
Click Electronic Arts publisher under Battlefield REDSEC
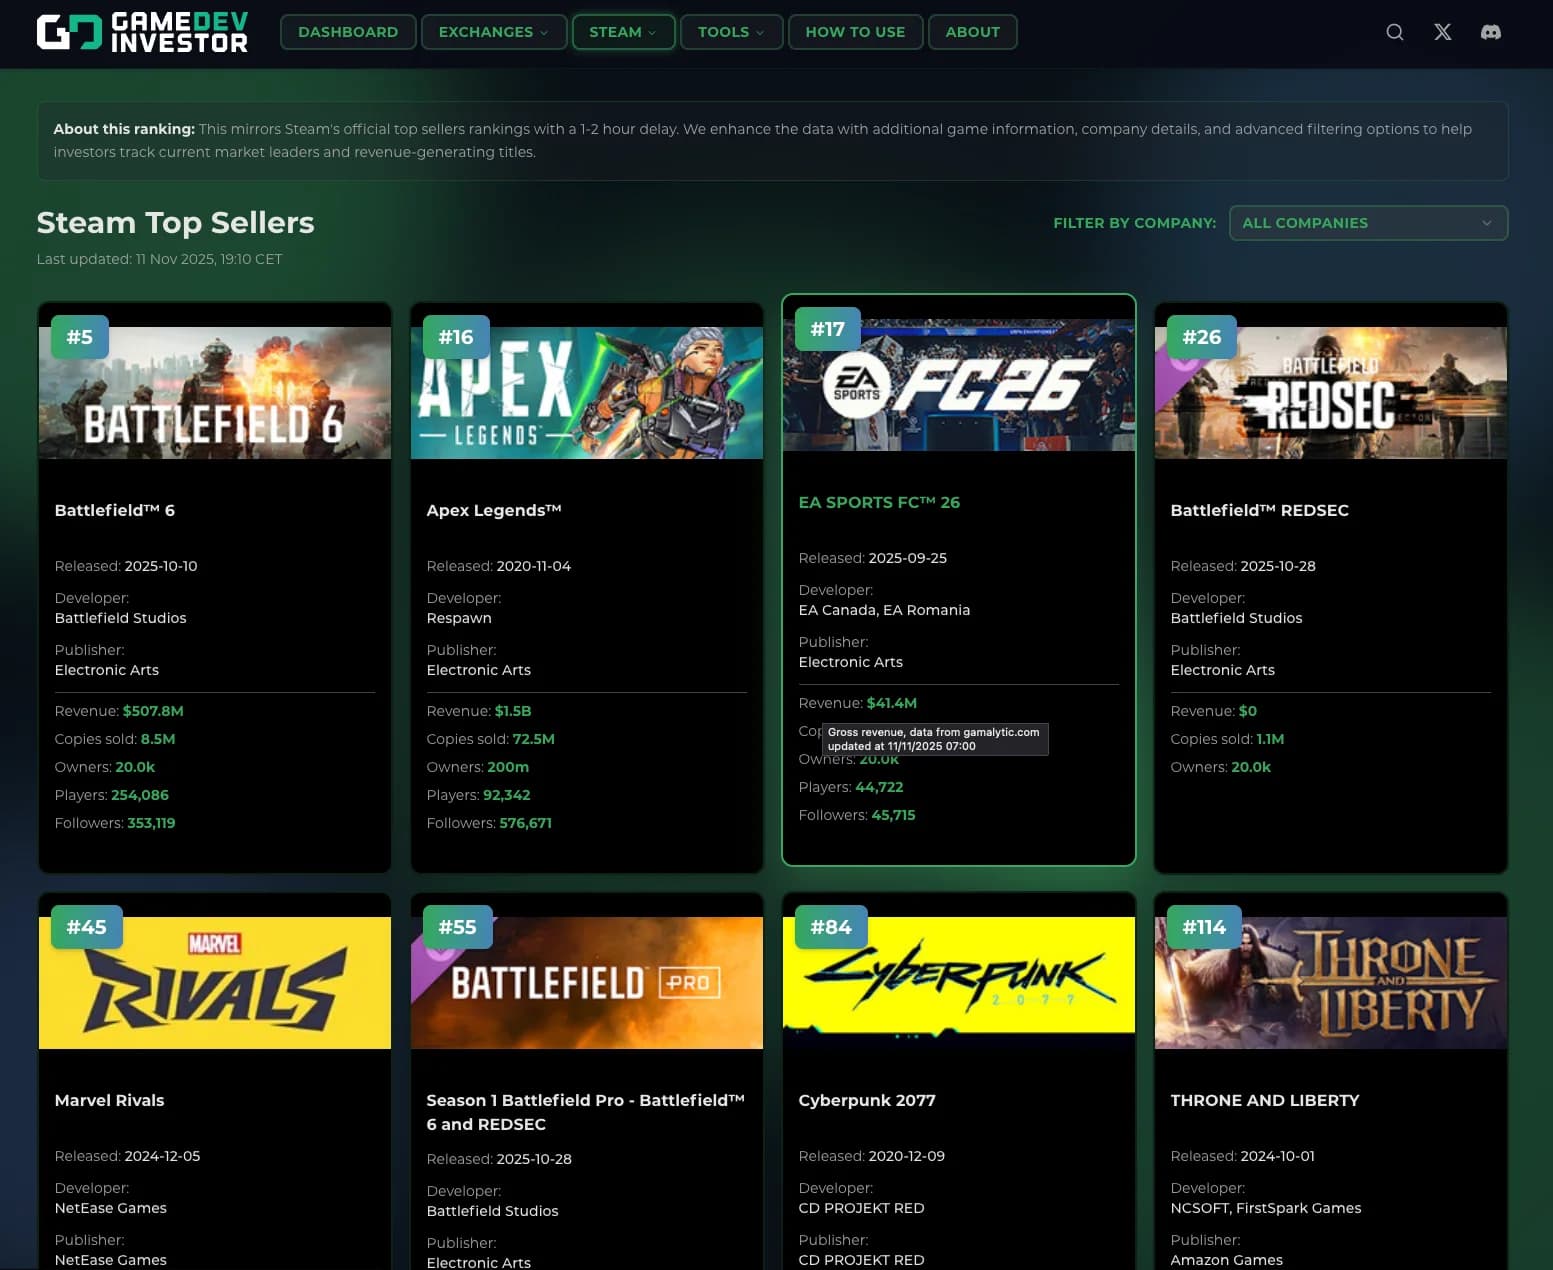tap(1222, 670)
